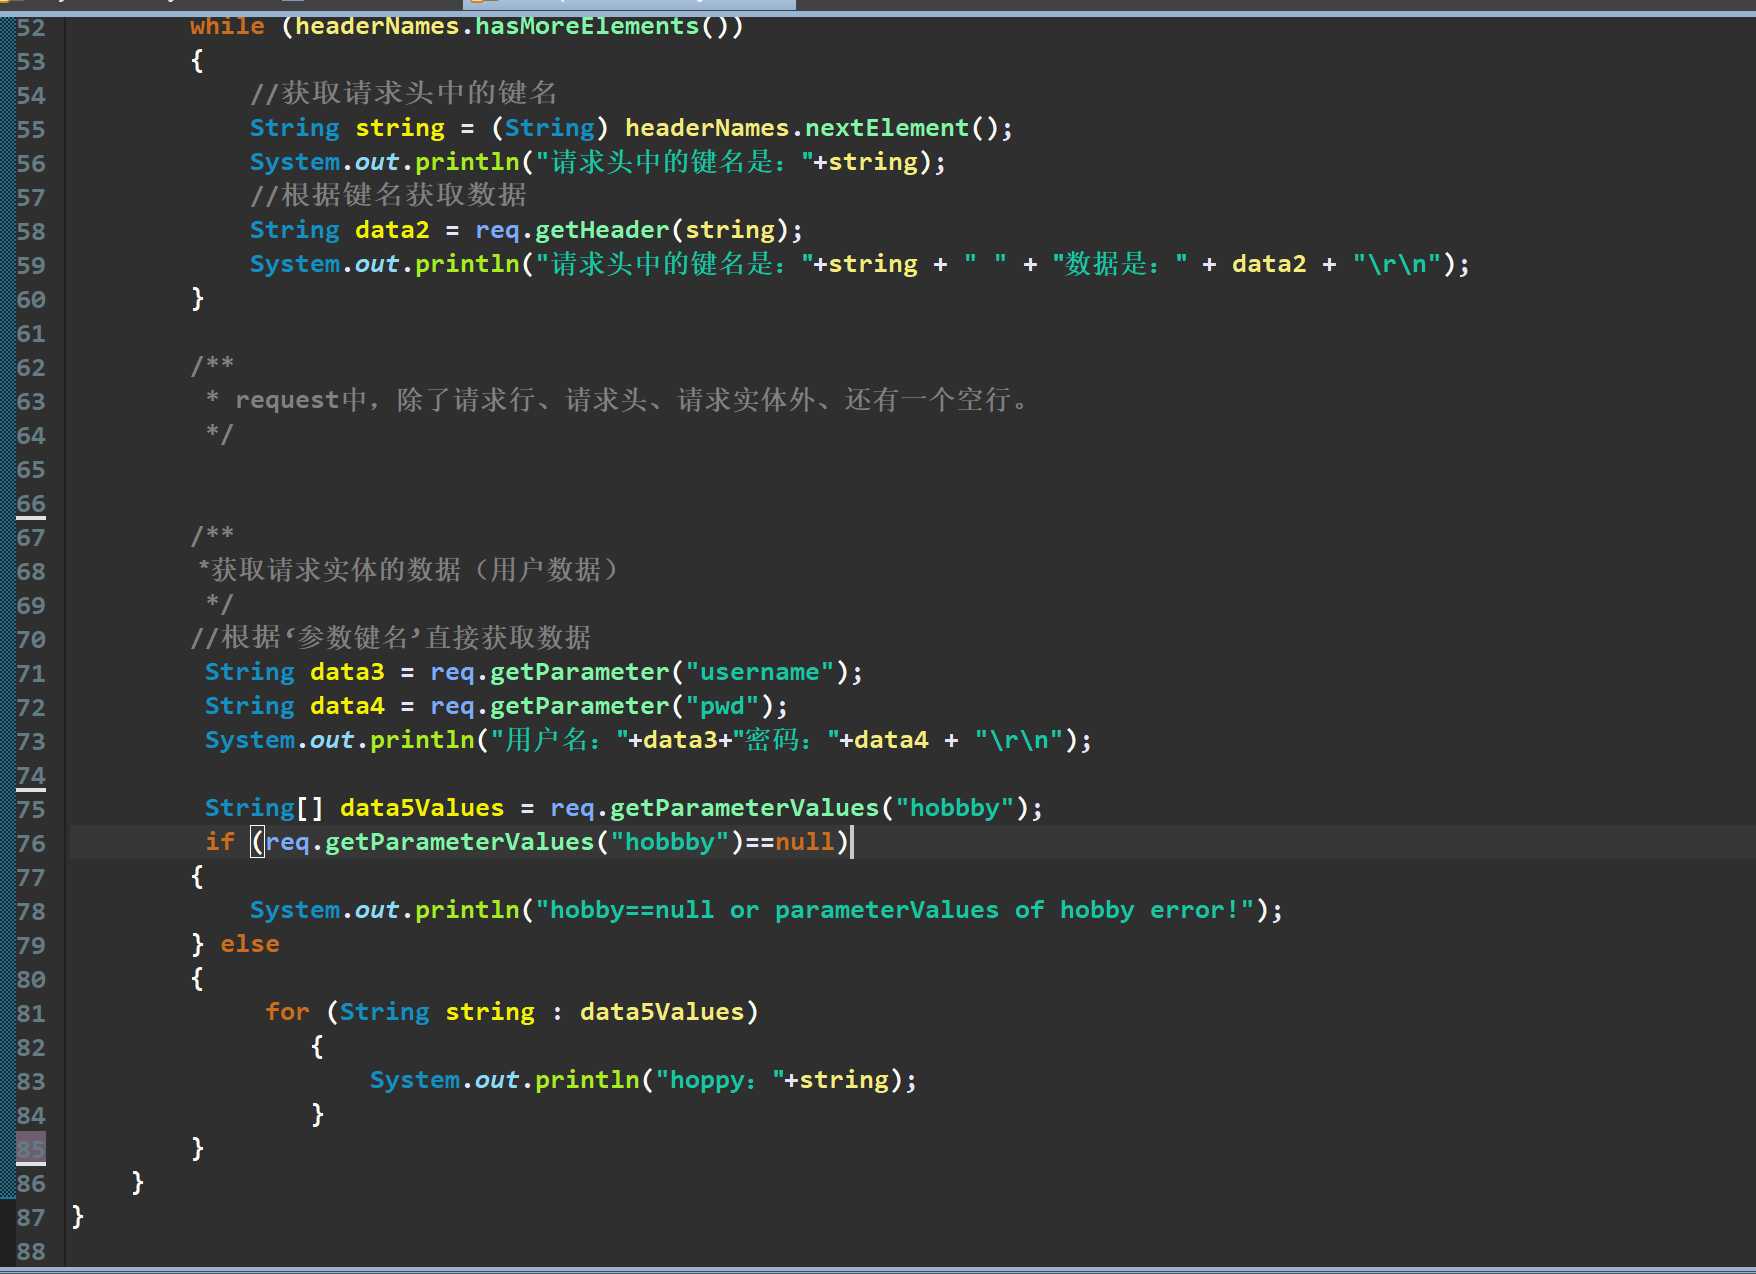Click line number 70 in the gutter

(31, 639)
